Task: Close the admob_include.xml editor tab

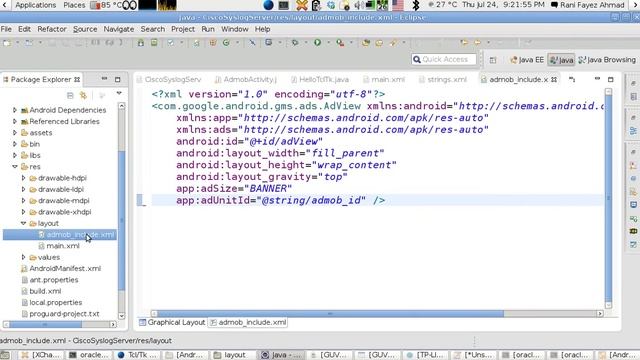Action: pos(554,80)
